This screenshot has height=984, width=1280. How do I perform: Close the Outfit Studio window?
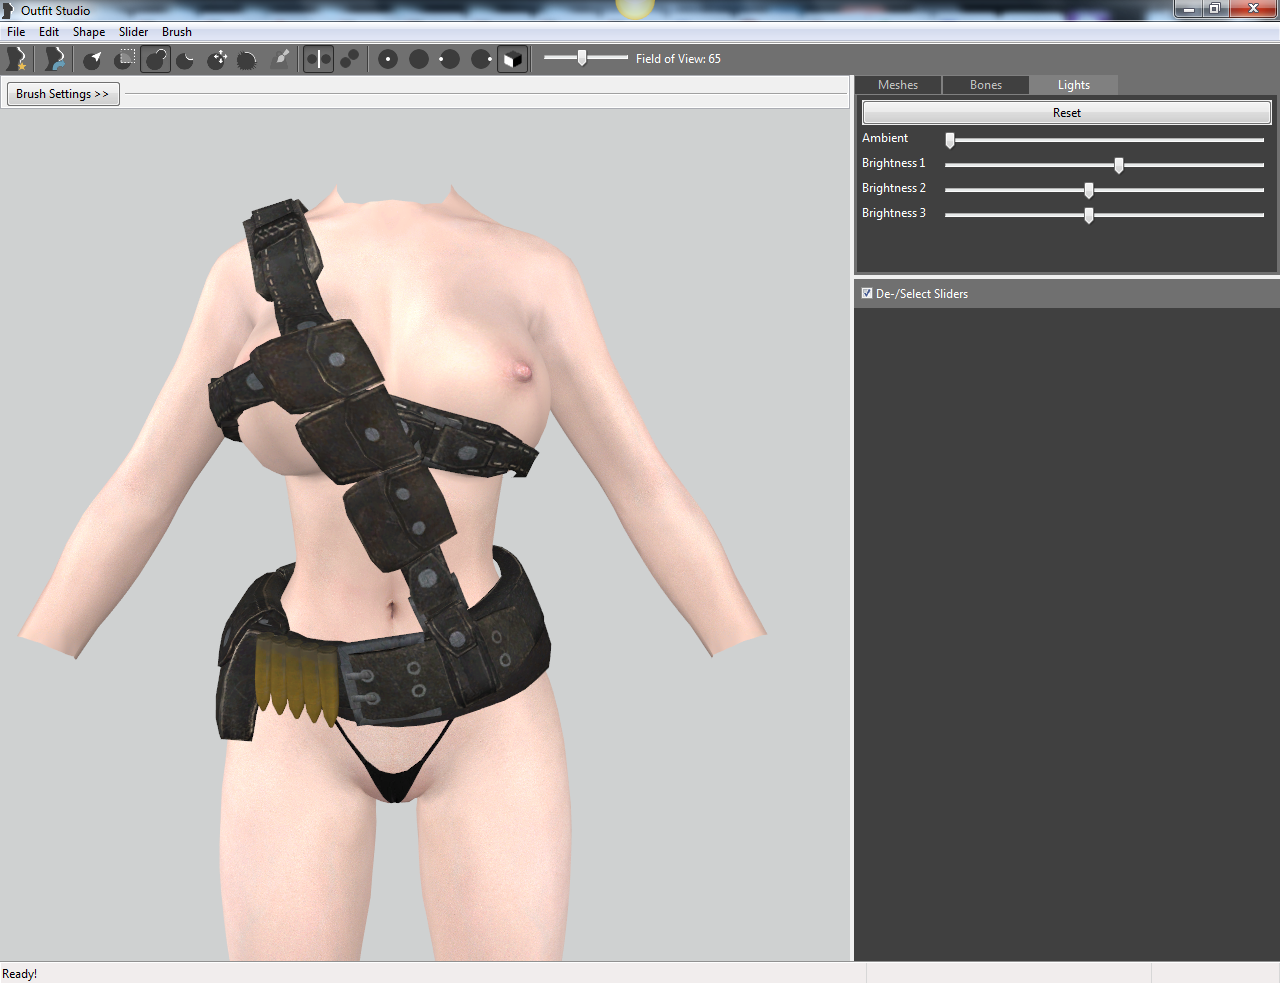[x=1254, y=9]
